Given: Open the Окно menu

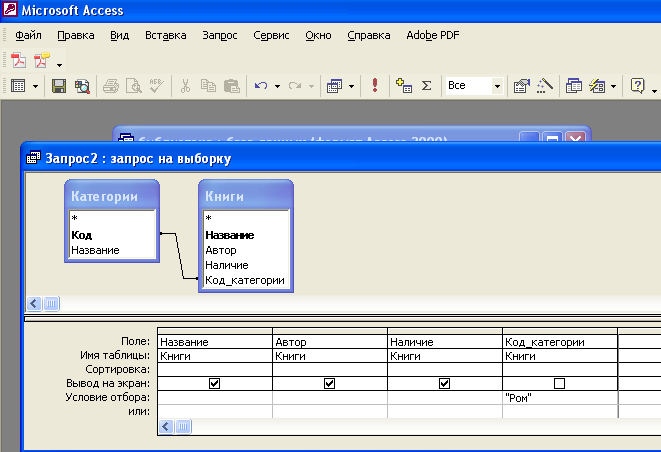Looking at the screenshot, I should click(318, 35).
